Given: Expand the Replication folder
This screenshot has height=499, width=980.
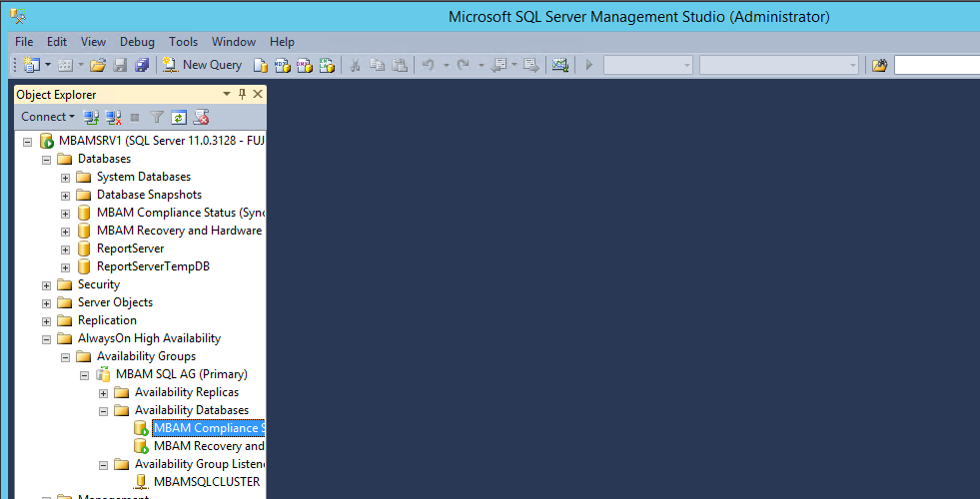Looking at the screenshot, I should coord(46,321).
